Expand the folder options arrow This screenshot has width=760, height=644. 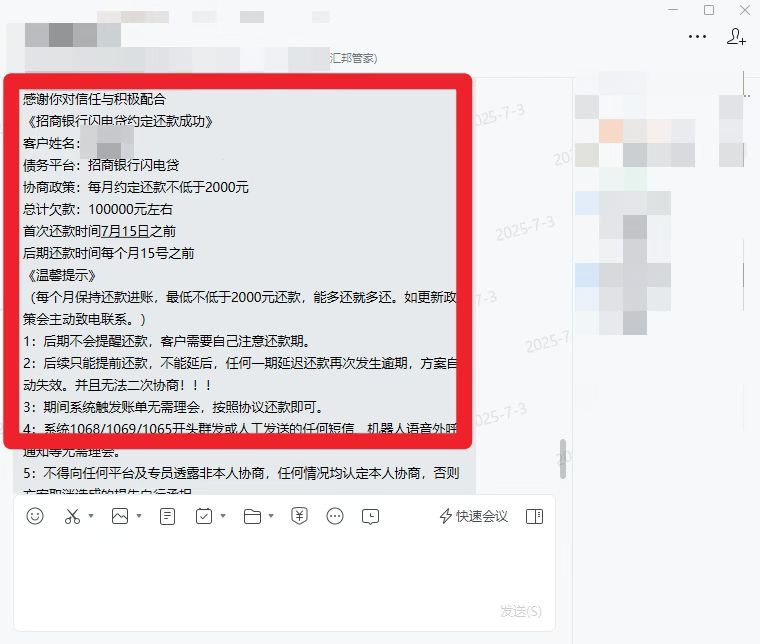point(271,516)
